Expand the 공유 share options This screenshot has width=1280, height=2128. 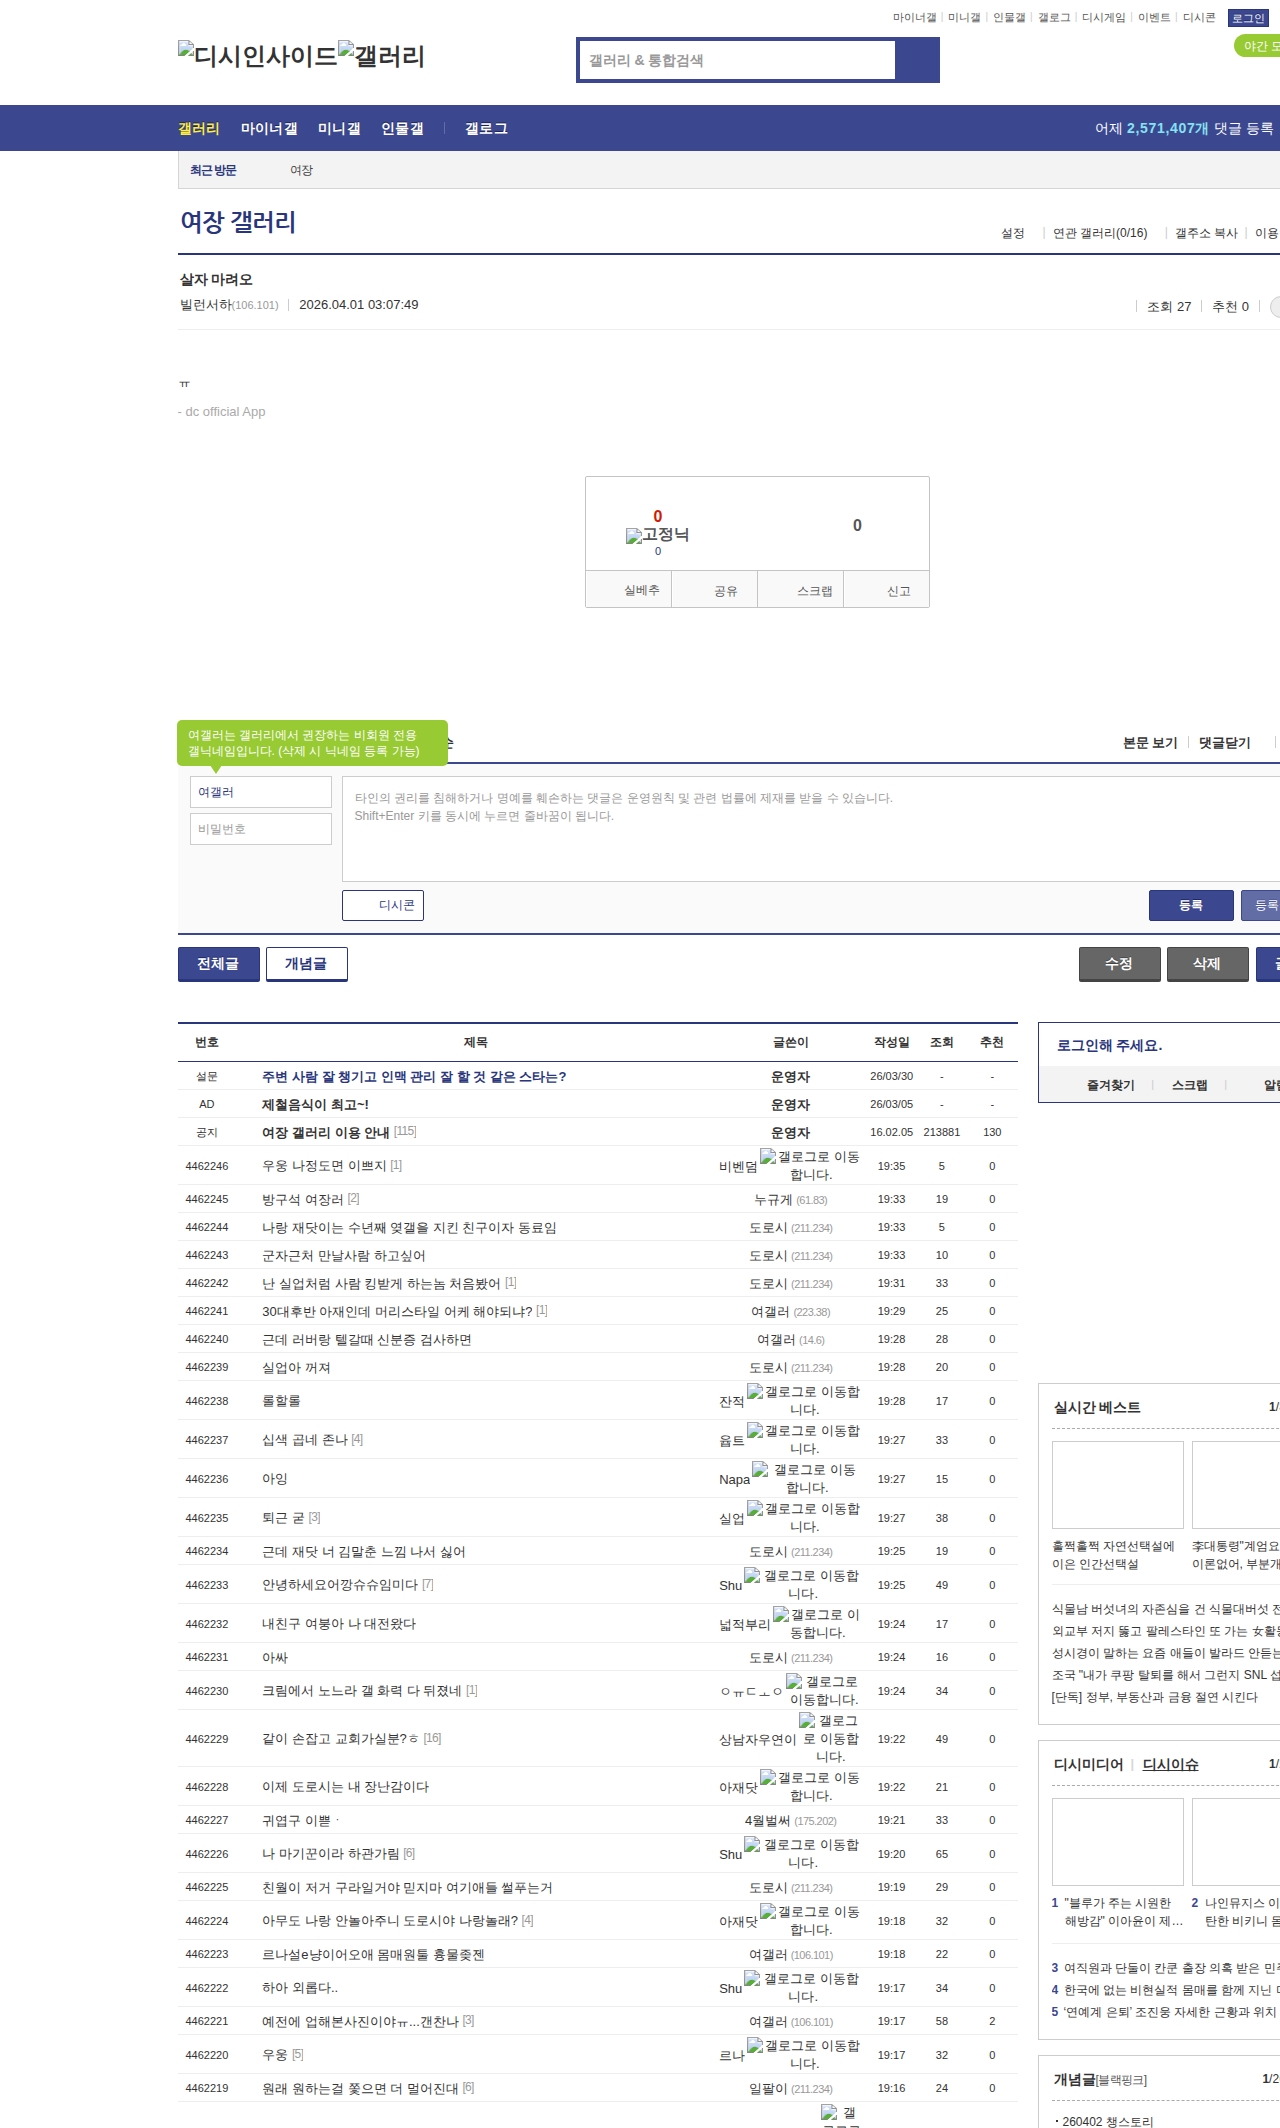point(725,591)
